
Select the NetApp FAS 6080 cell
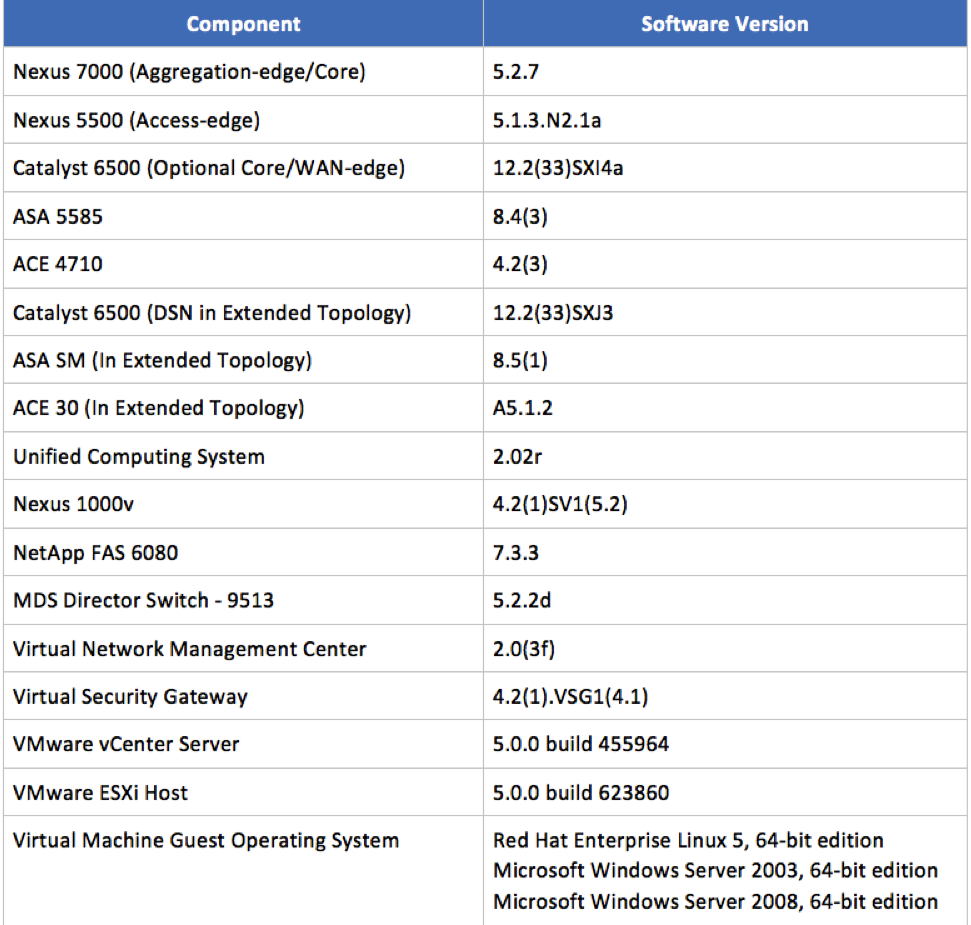click(x=96, y=552)
